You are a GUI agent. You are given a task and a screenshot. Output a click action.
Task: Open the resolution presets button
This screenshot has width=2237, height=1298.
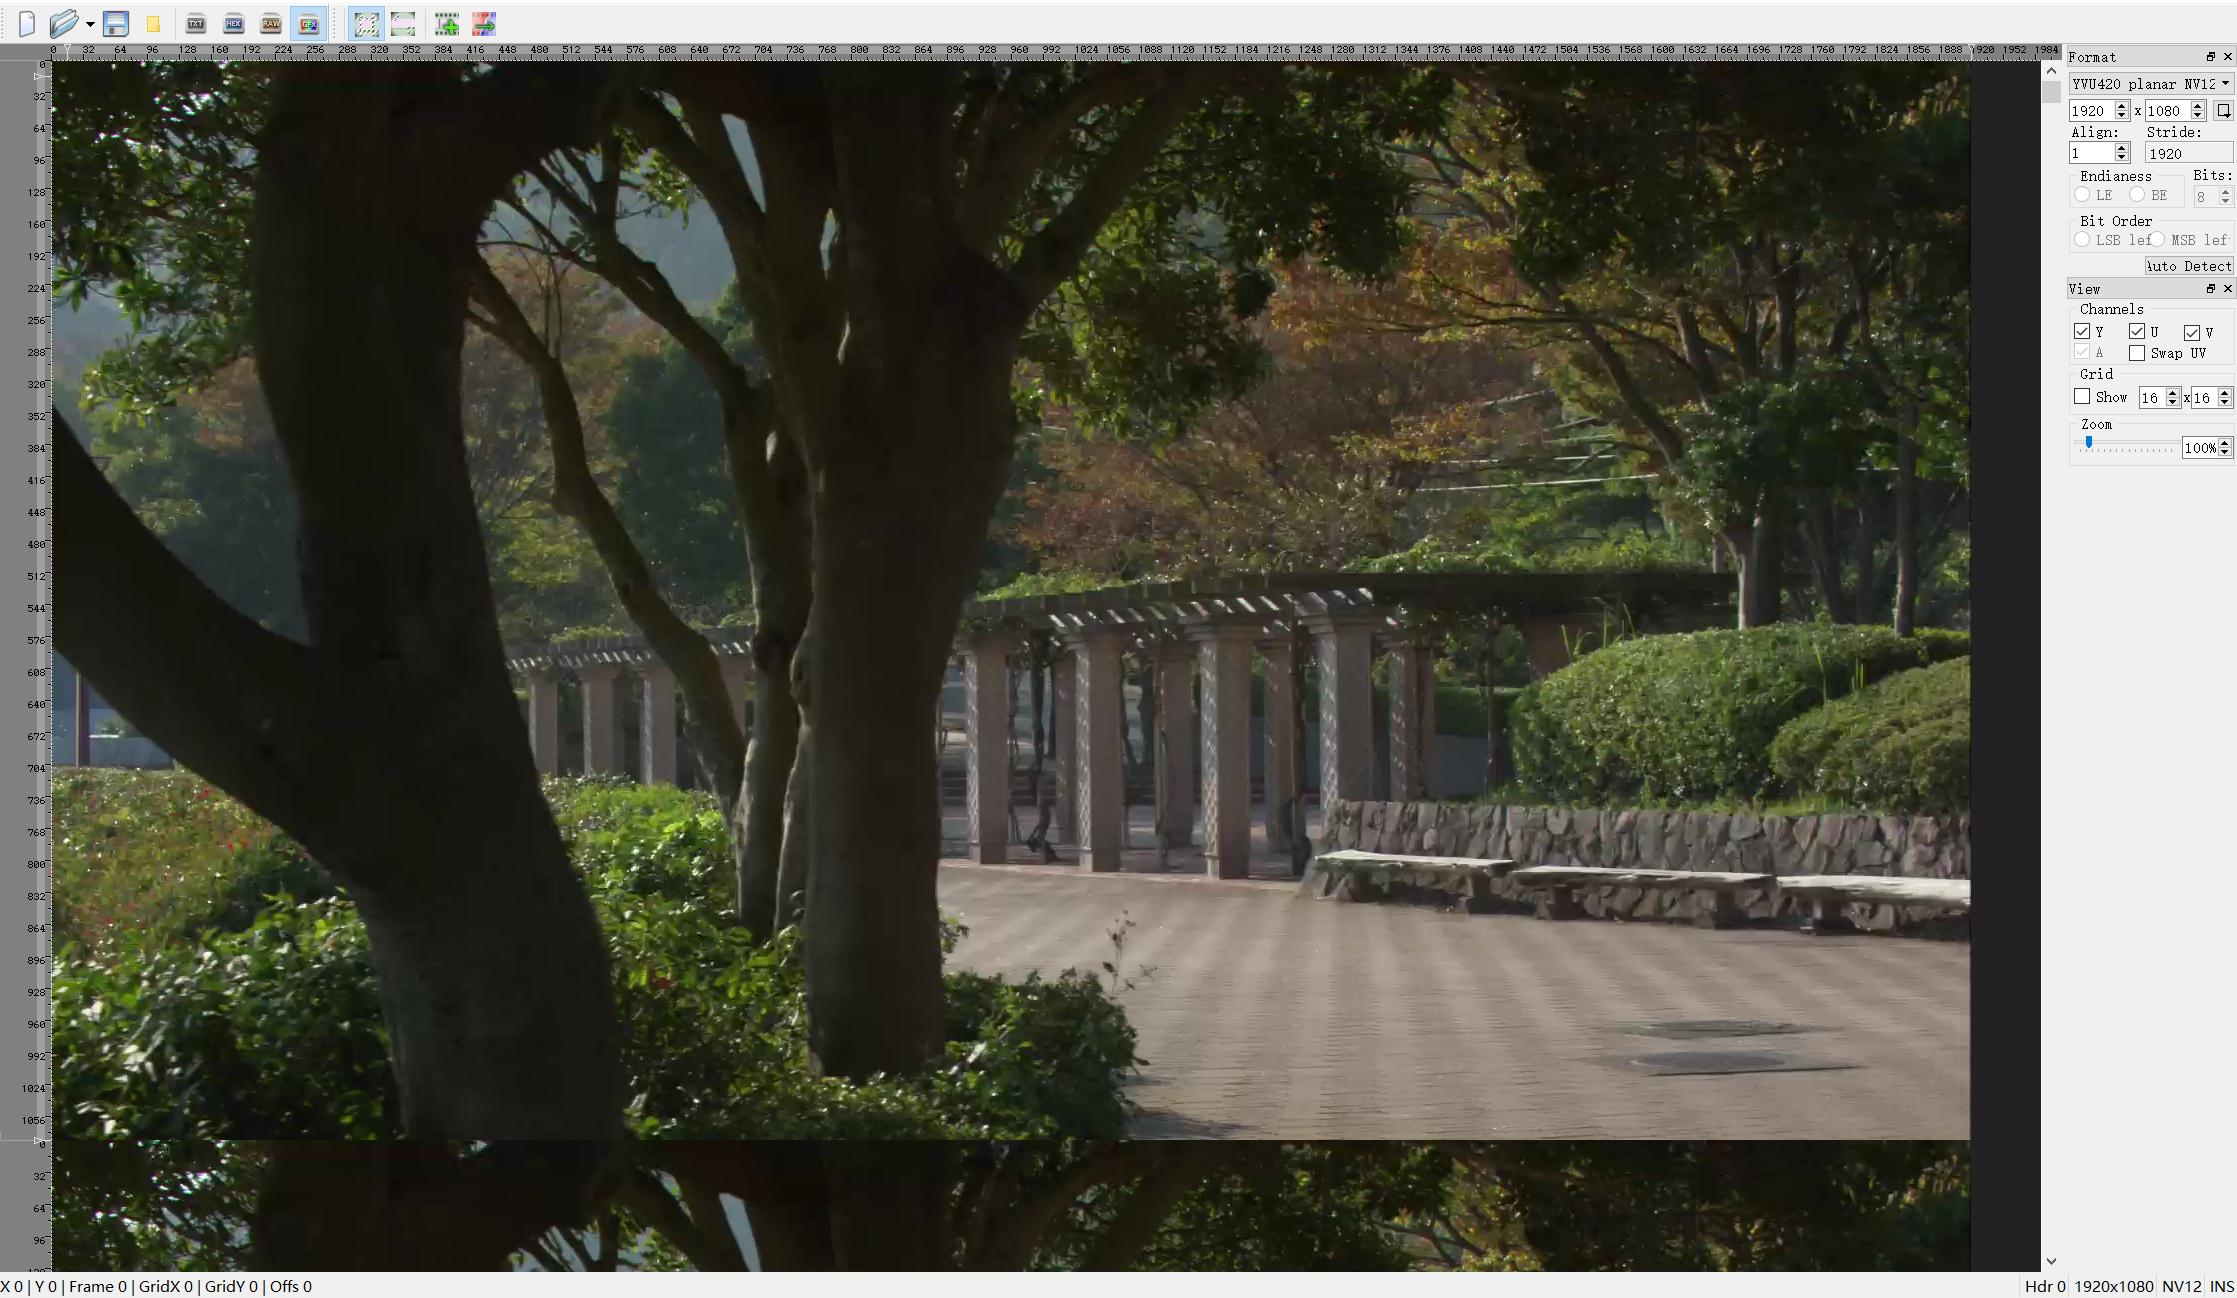pos(2223,111)
